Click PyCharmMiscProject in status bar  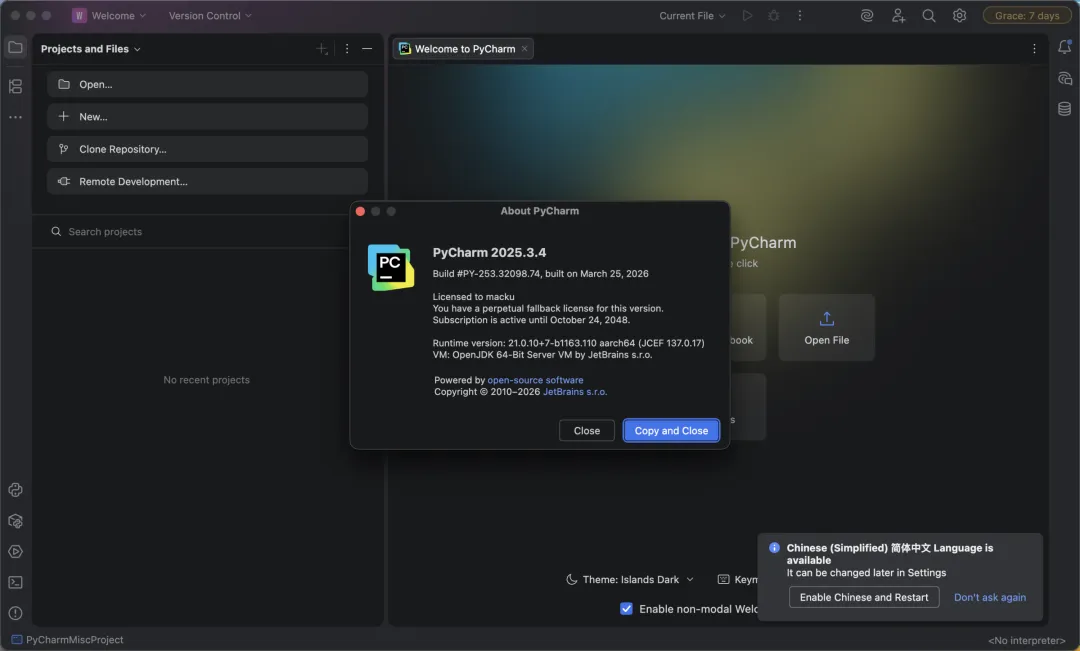pos(68,640)
